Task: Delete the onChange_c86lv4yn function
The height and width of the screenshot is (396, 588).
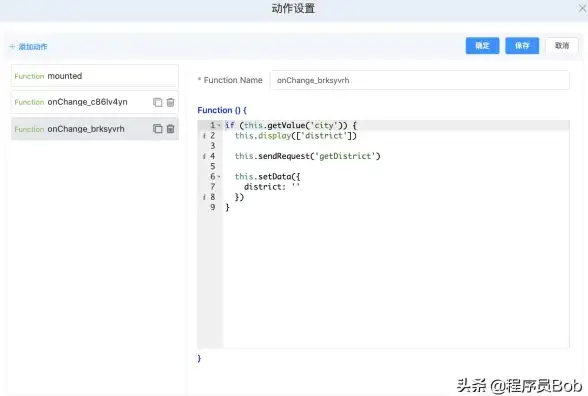Action: point(171,102)
